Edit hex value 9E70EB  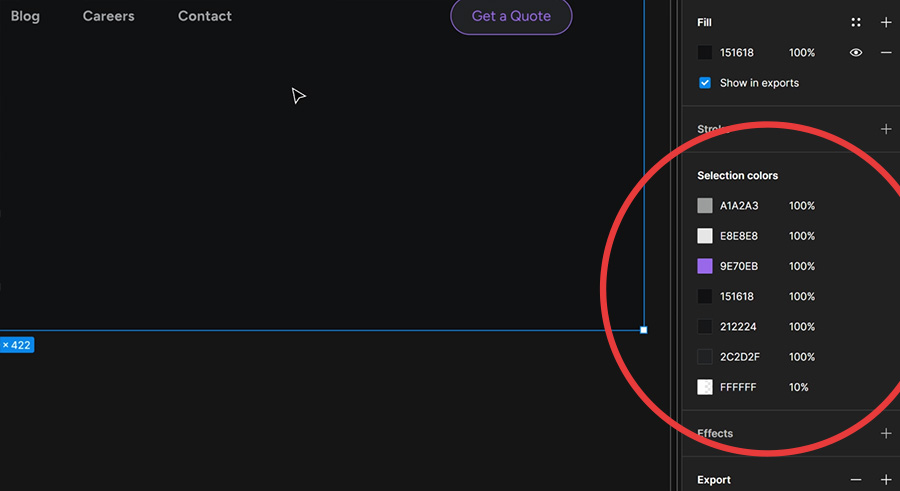pyautogui.click(x=739, y=266)
